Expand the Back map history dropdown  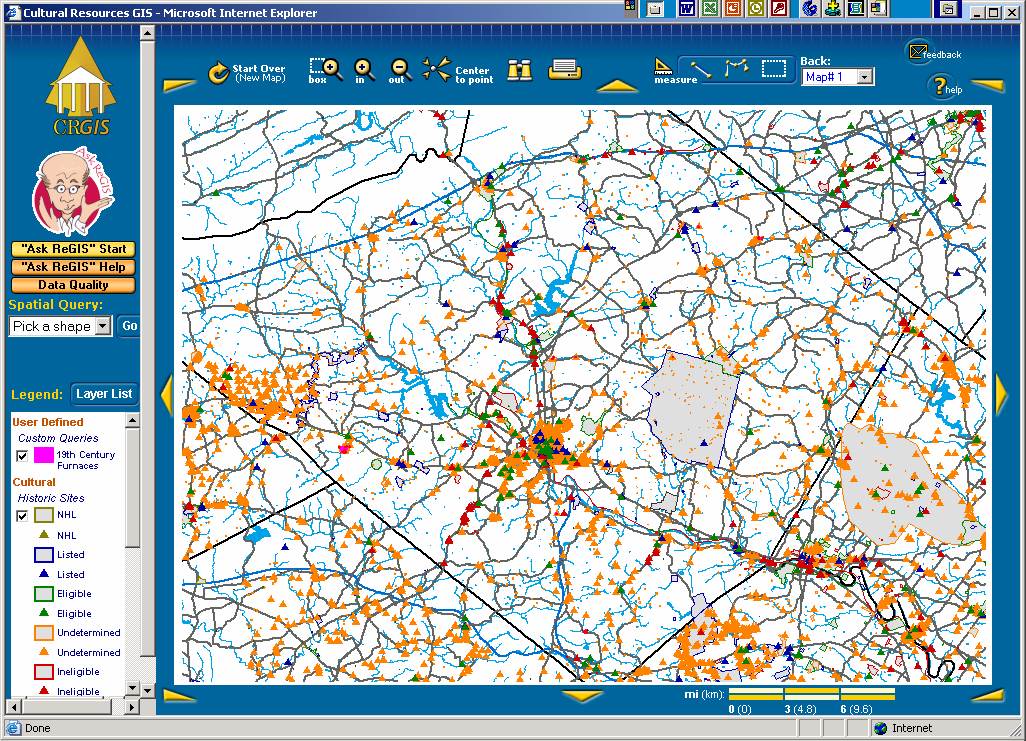[x=865, y=77]
